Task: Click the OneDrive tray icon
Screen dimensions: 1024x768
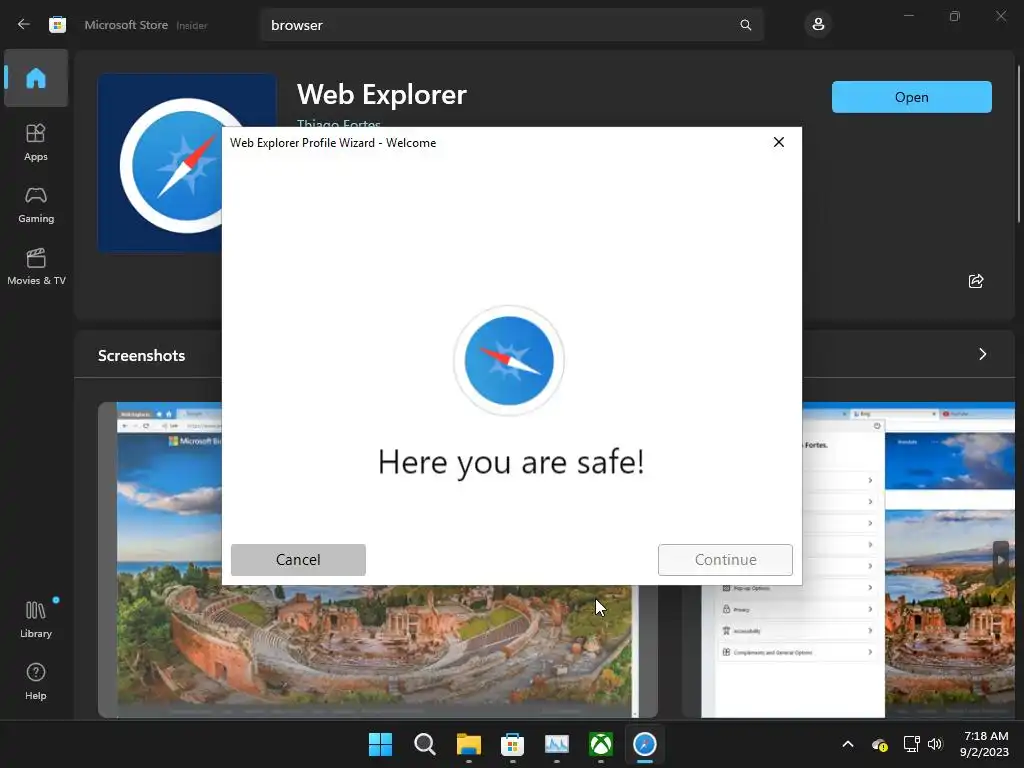Action: [880, 744]
